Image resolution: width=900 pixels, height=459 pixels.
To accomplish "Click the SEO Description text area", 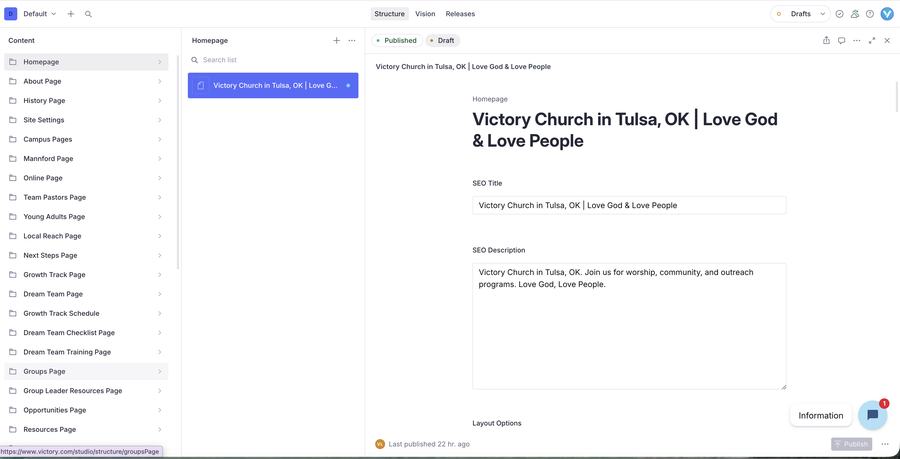I will pos(629,326).
